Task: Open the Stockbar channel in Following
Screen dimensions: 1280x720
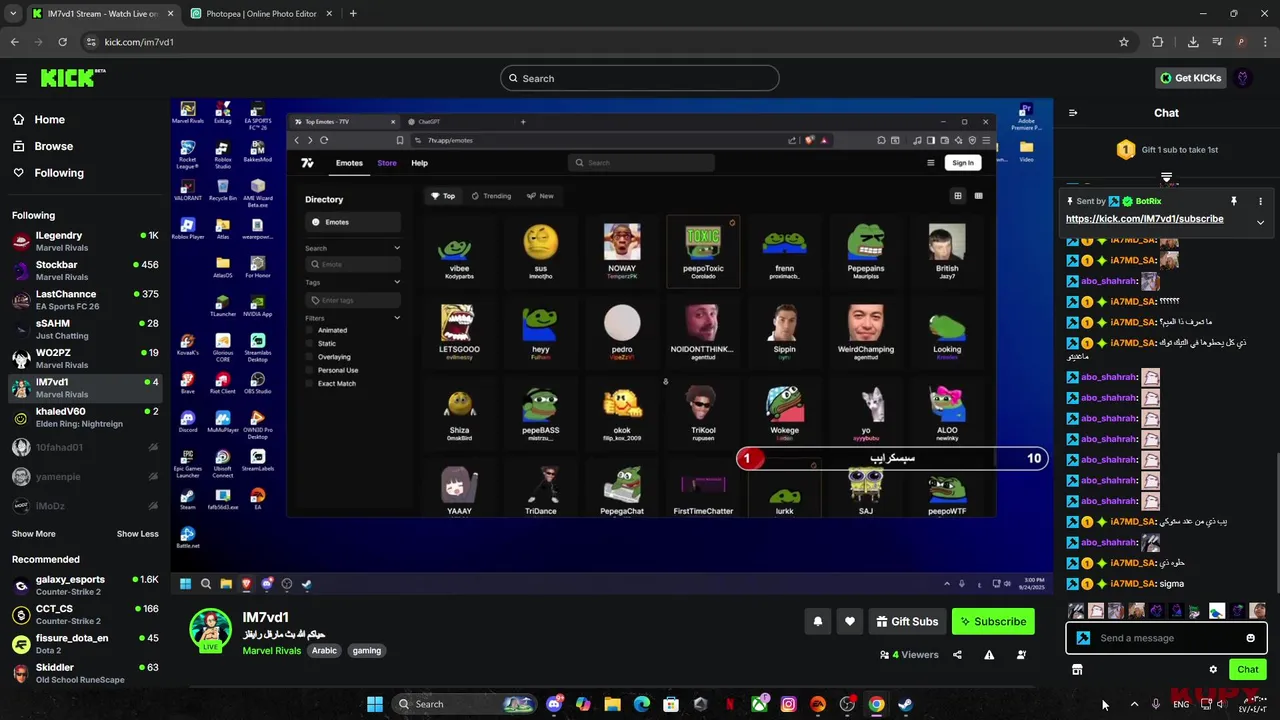Action: [x=85, y=270]
